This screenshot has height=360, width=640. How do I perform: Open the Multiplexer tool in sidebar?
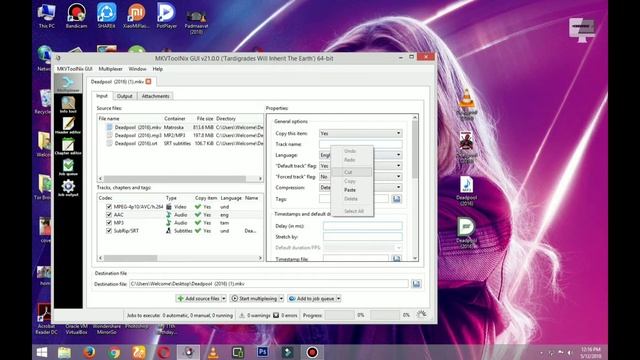pyautogui.click(x=68, y=84)
